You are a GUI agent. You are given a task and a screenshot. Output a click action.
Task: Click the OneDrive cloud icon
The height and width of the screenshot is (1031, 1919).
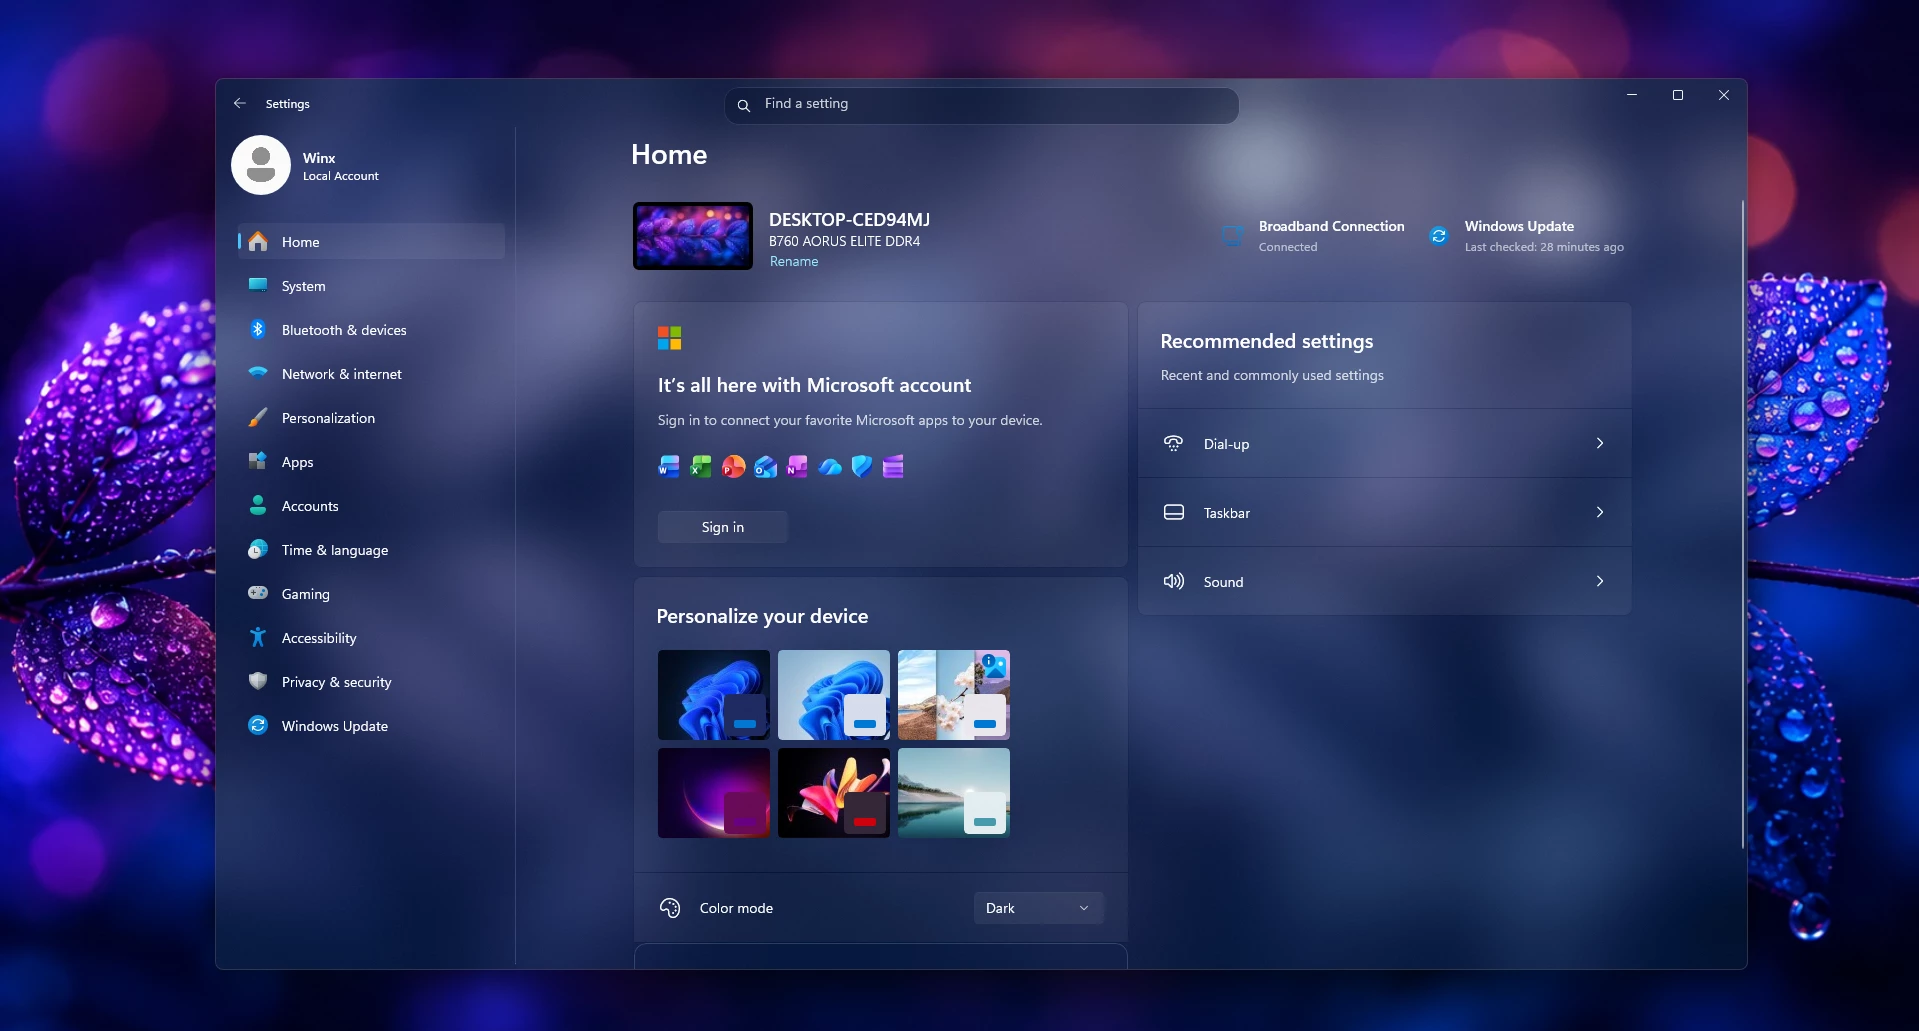829,466
